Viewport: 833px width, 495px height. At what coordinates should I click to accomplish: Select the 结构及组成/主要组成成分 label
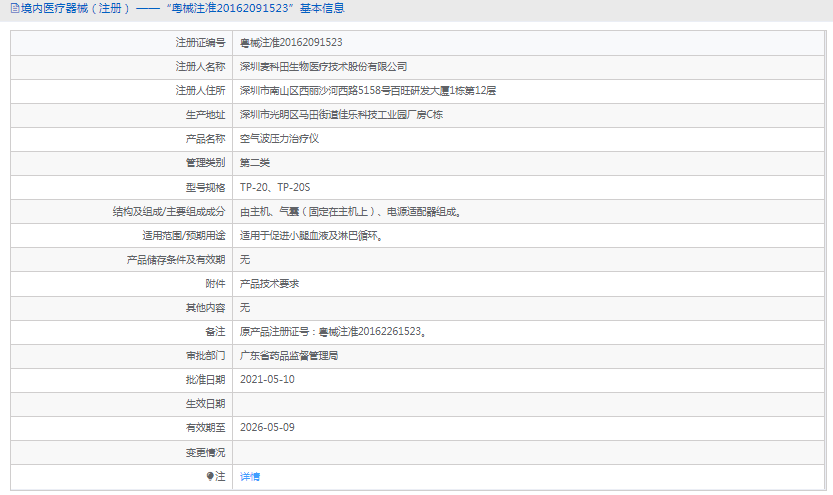pyautogui.click(x=169, y=211)
